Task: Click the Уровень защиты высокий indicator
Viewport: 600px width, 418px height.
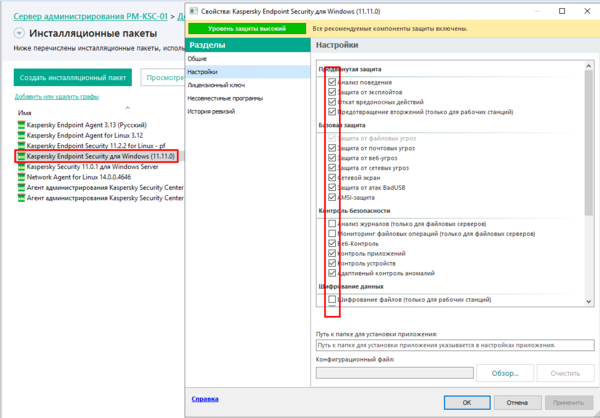Action: (247, 29)
